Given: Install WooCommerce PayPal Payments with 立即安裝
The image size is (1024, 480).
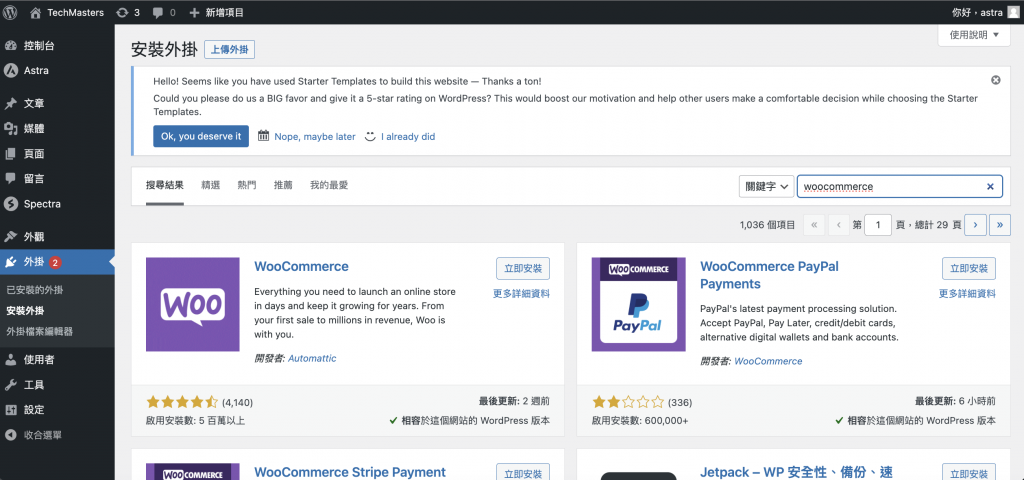Looking at the screenshot, I should [968, 268].
